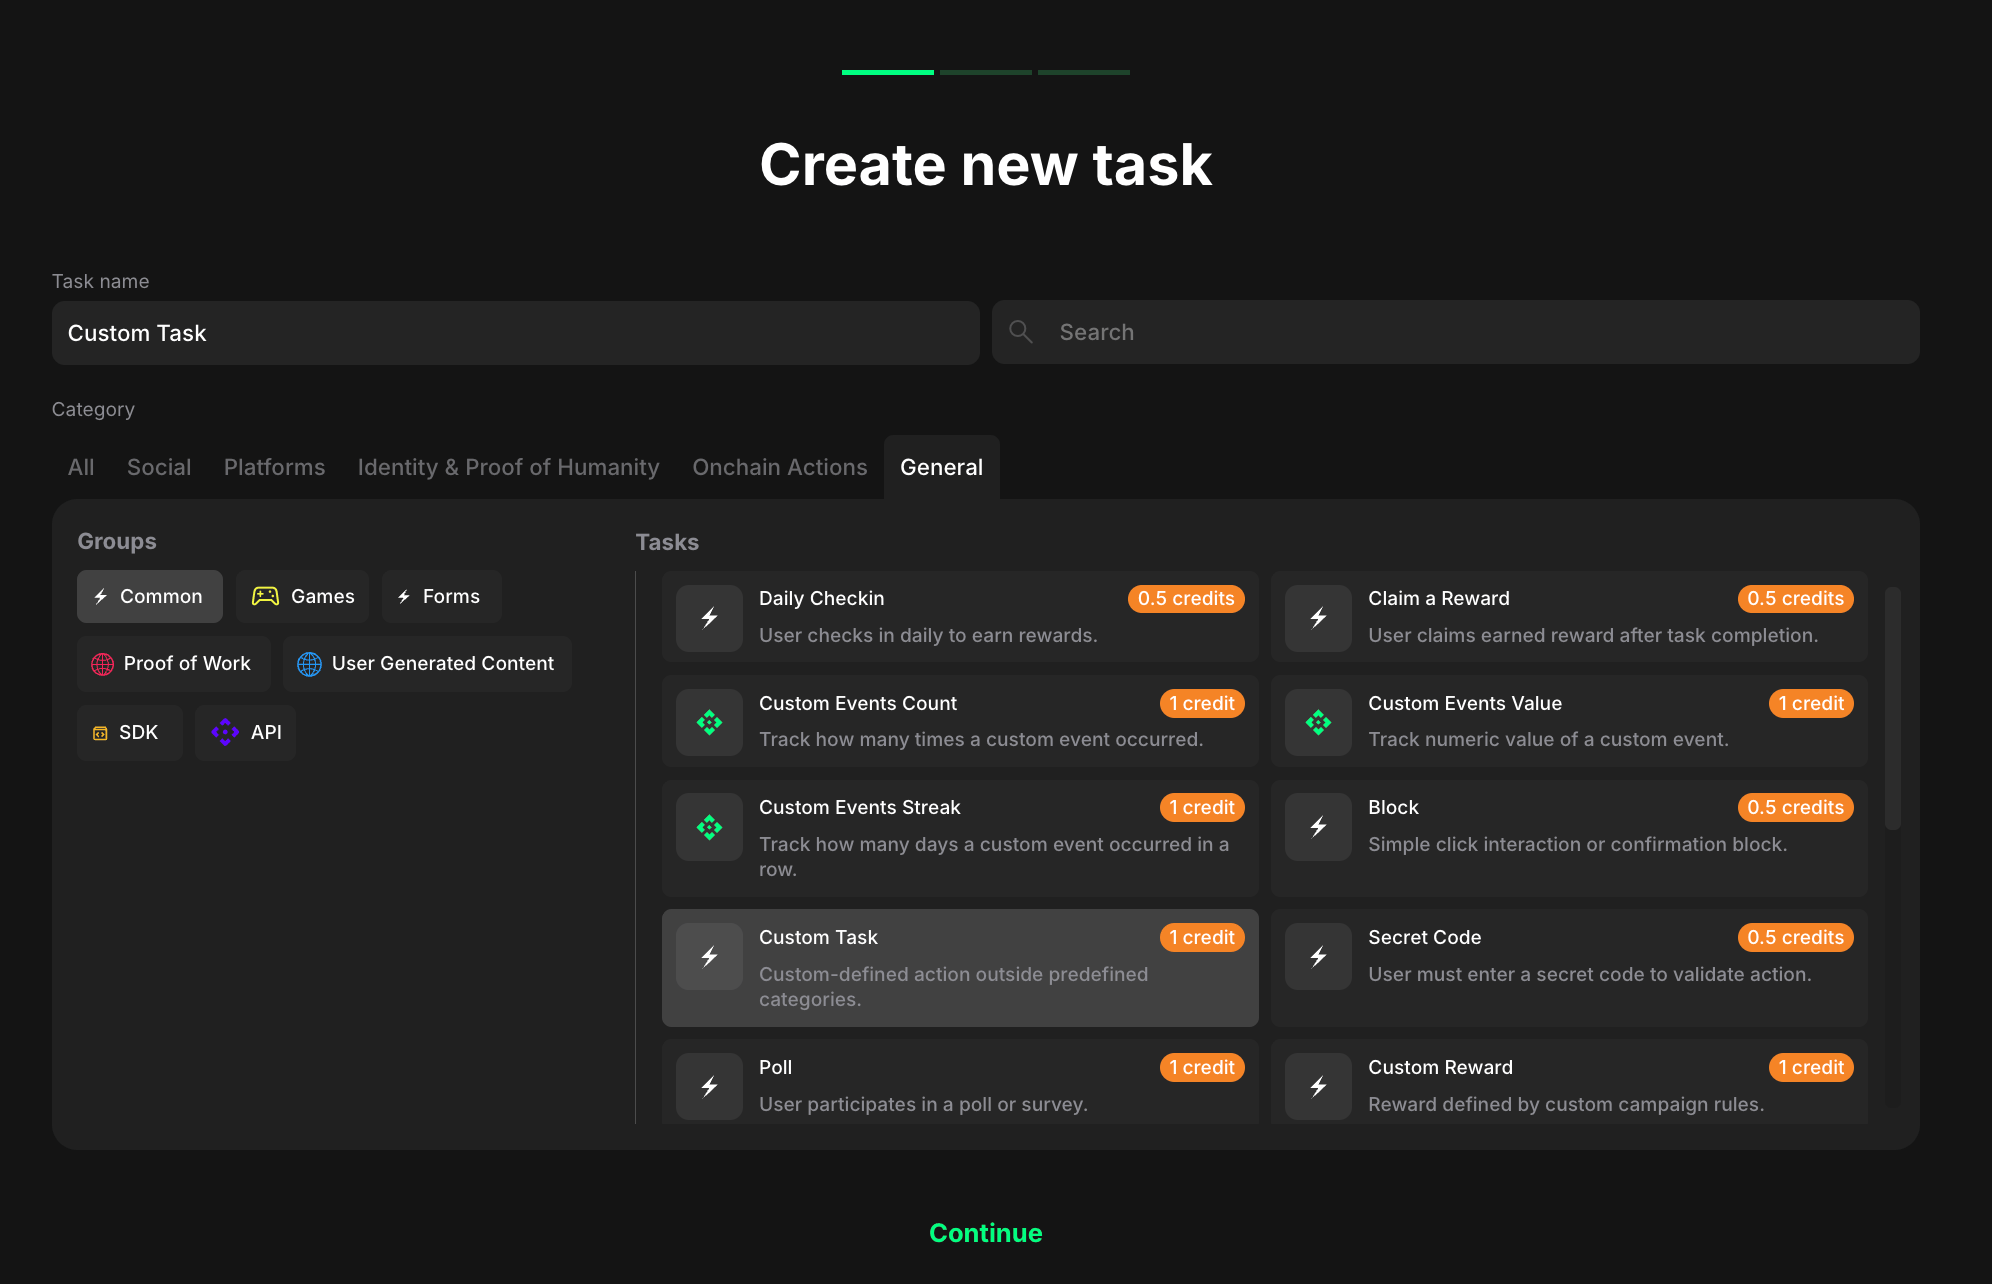This screenshot has width=1992, height=1284.
Task: Click the Proof of Work globe icon
Action: point(102,664)
